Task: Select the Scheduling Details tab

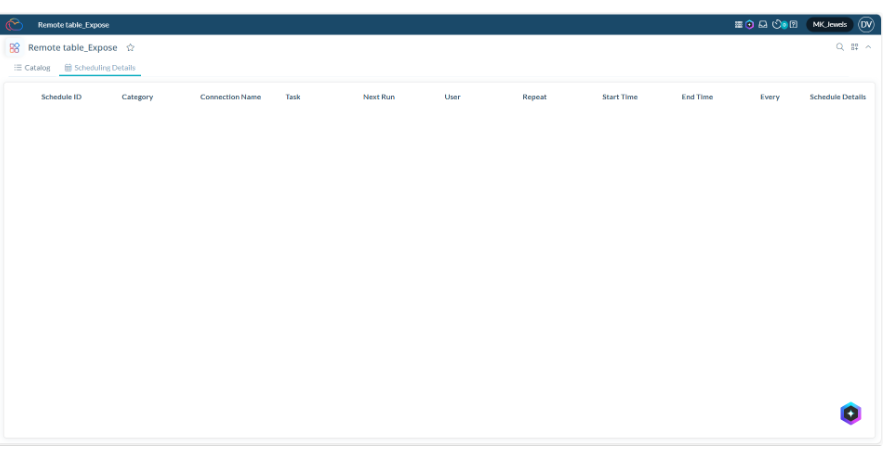Action: 100,68
